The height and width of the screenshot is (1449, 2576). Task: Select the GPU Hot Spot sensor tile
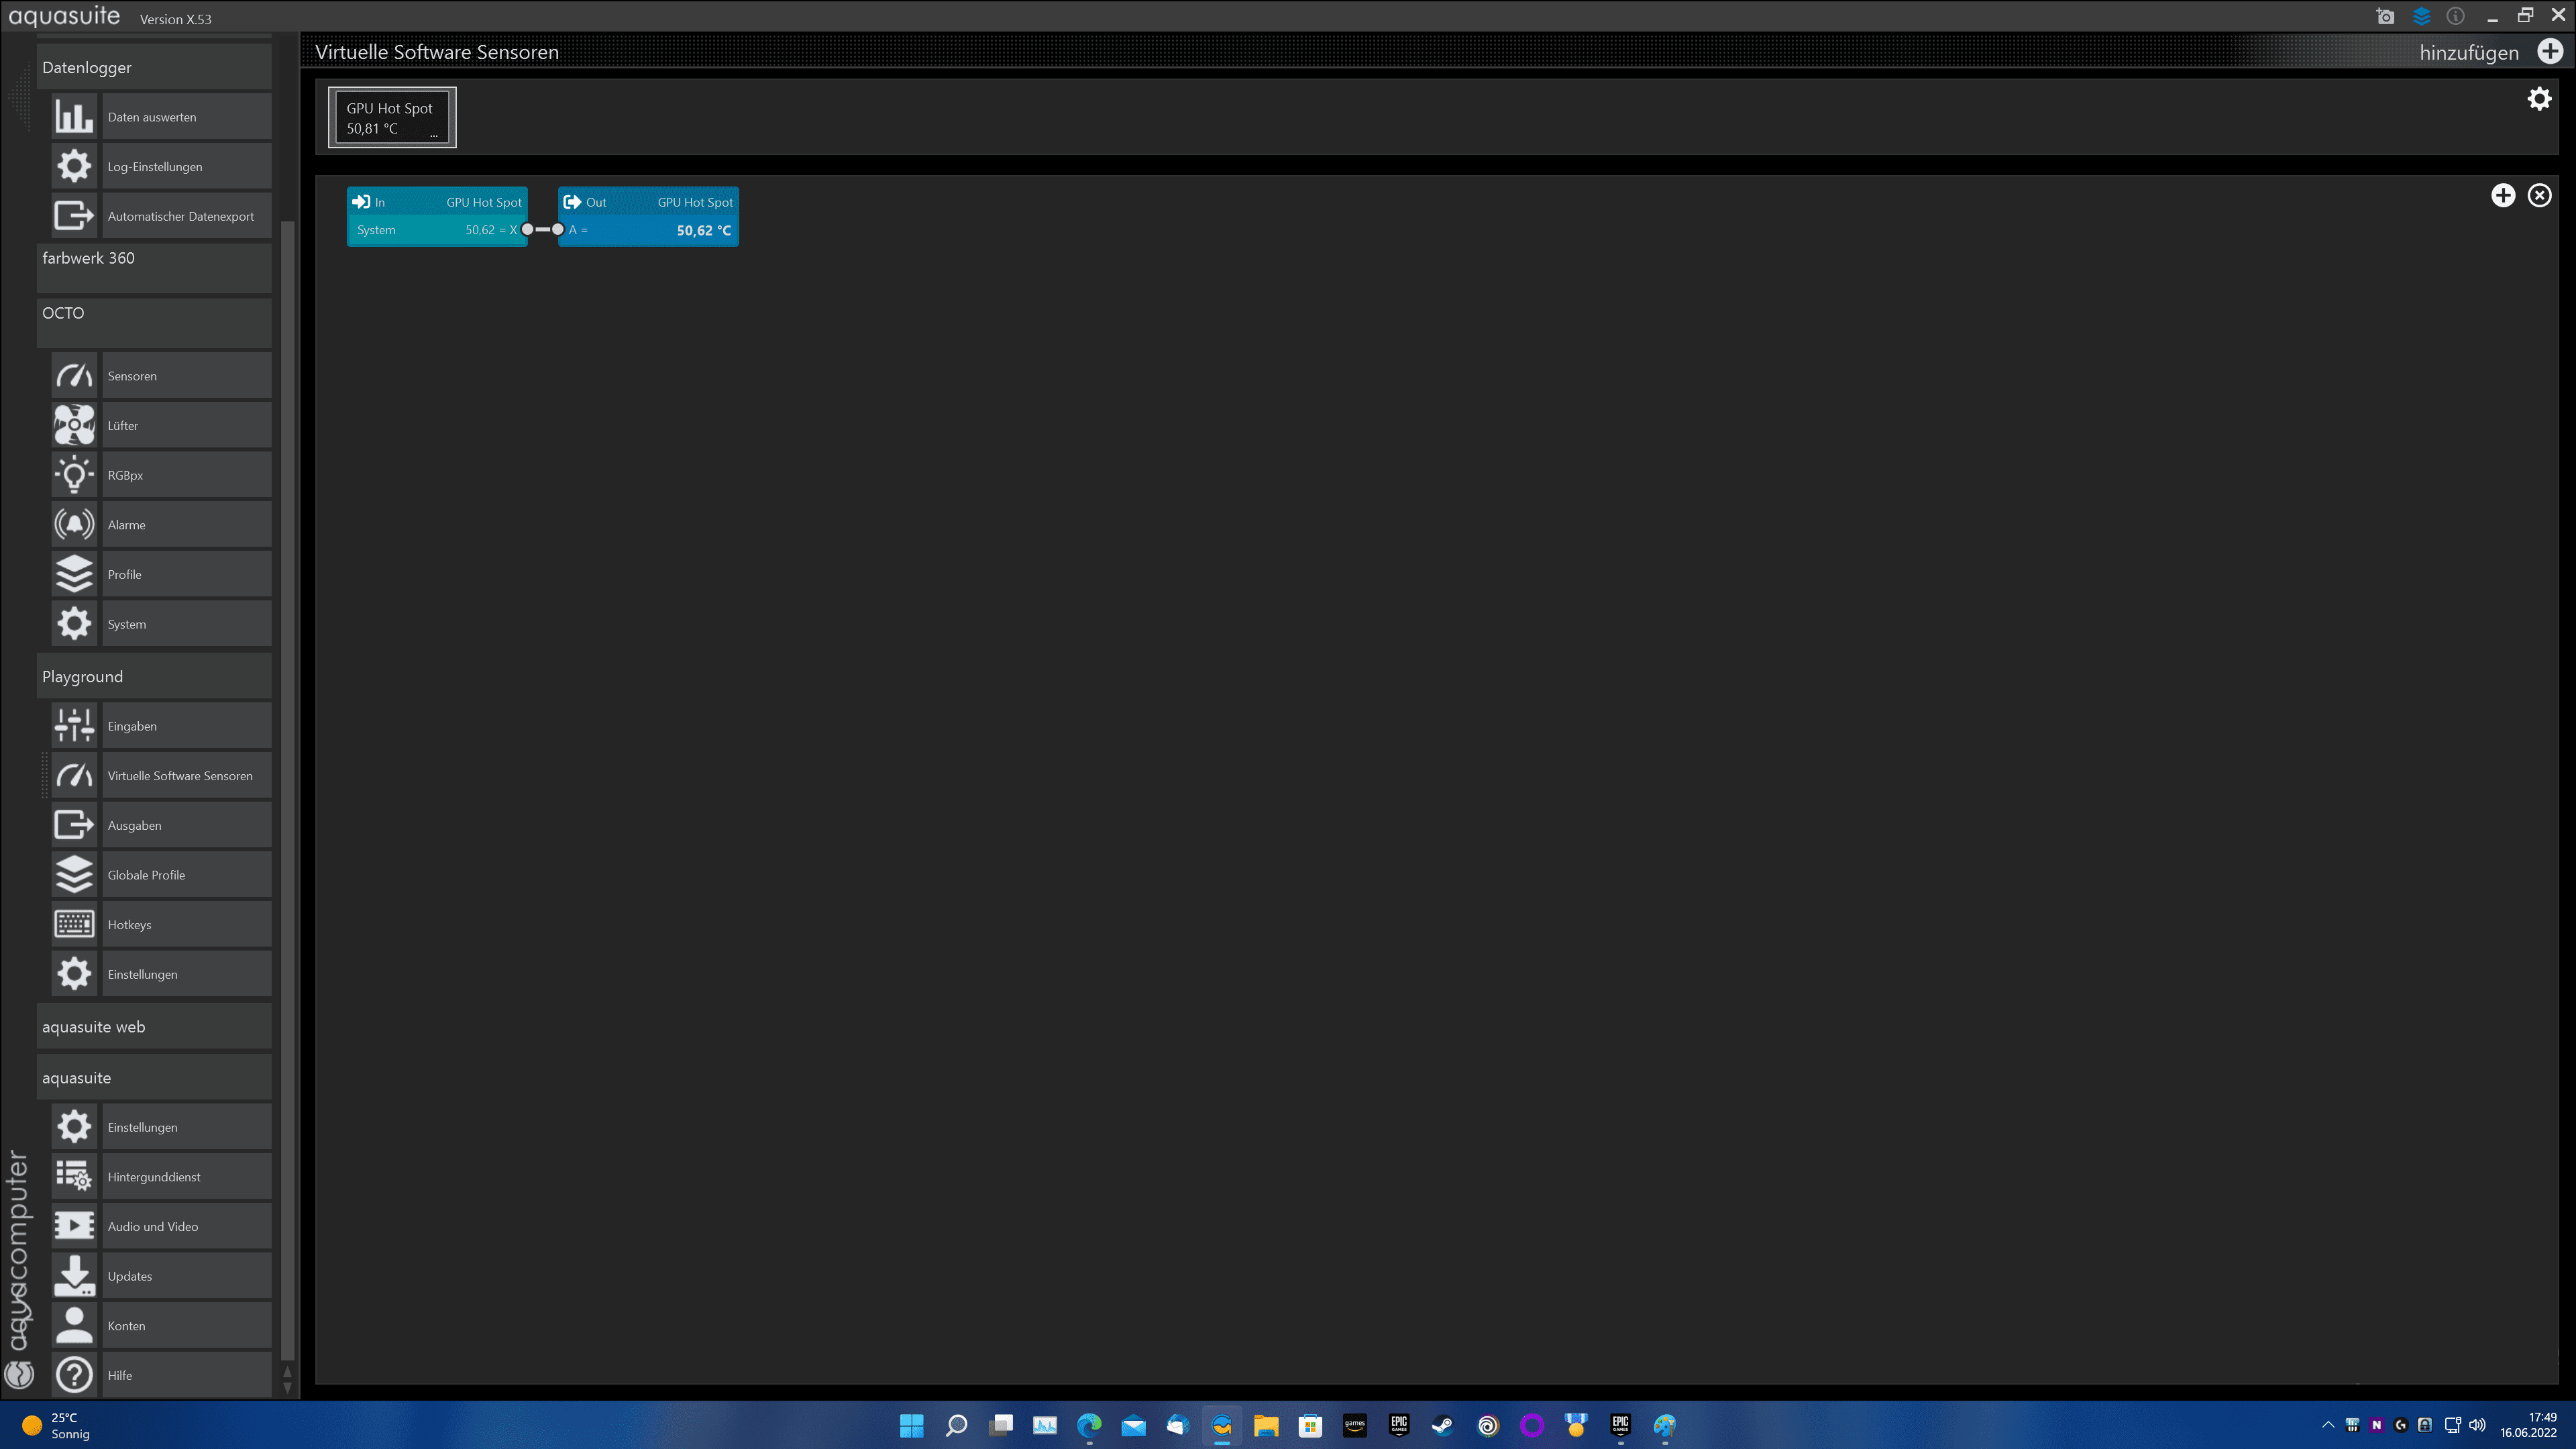[x=392, y=118]
